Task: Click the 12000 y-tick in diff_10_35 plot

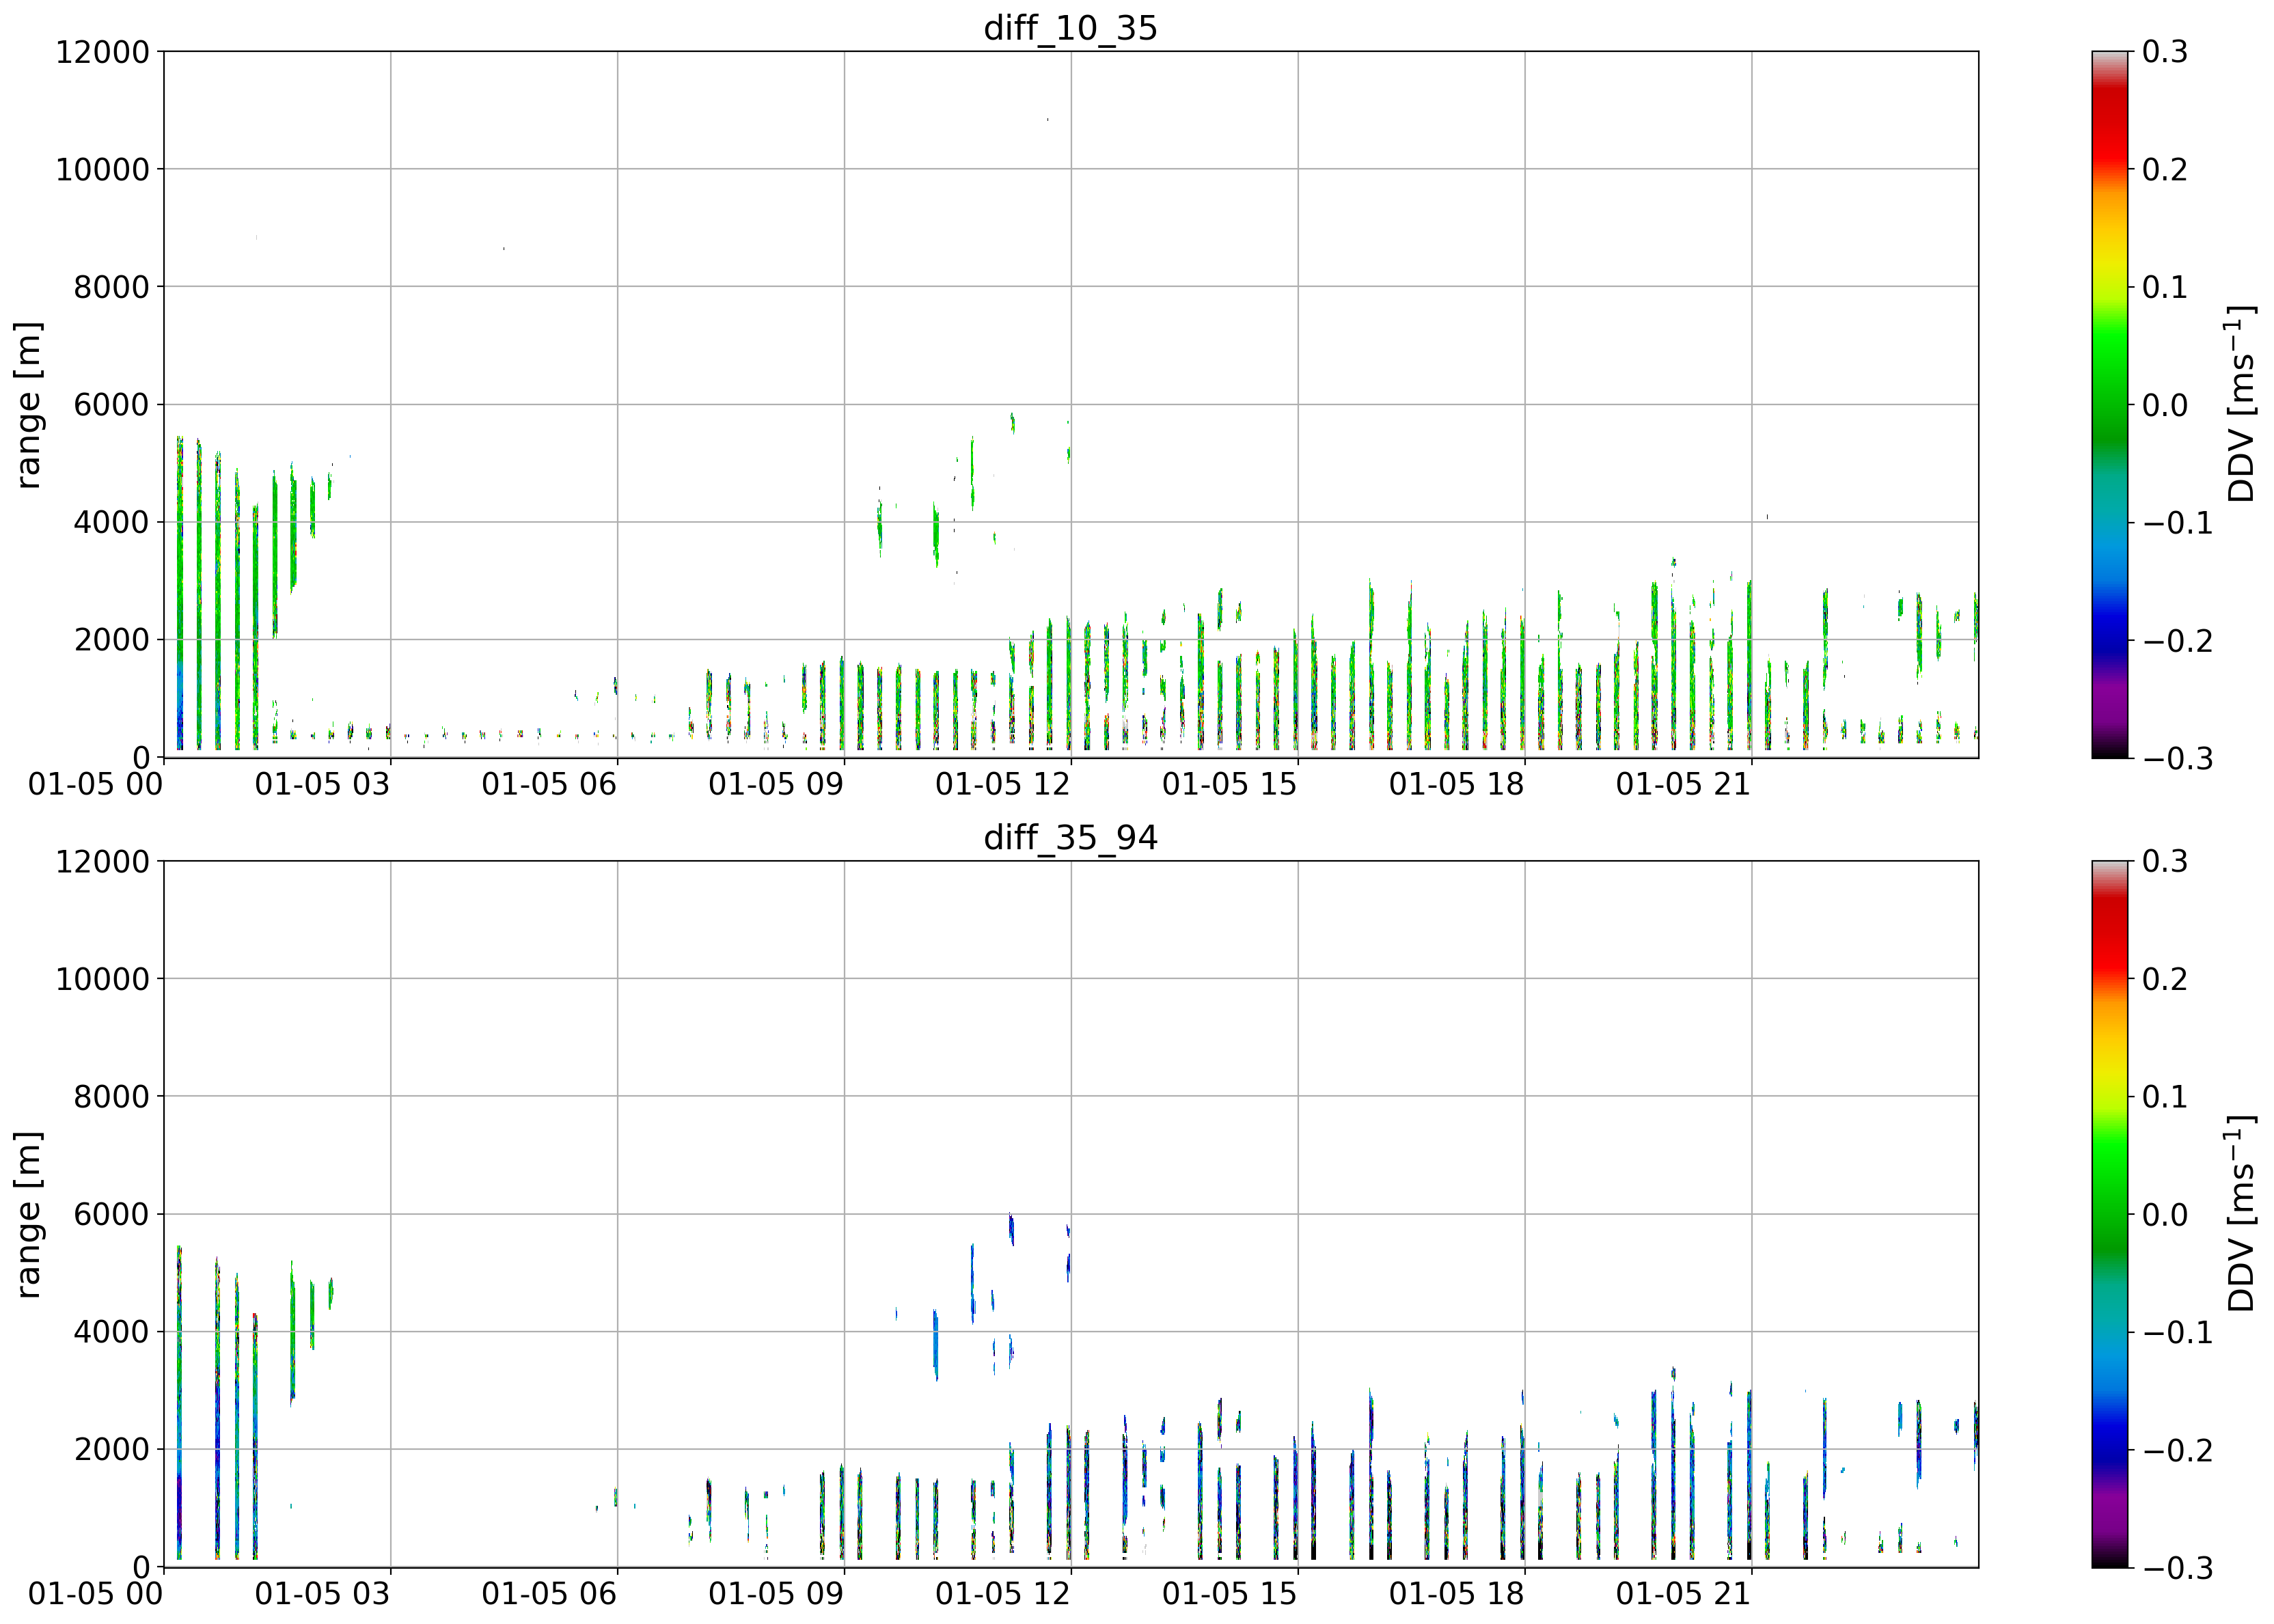Action: click(102, 52)
